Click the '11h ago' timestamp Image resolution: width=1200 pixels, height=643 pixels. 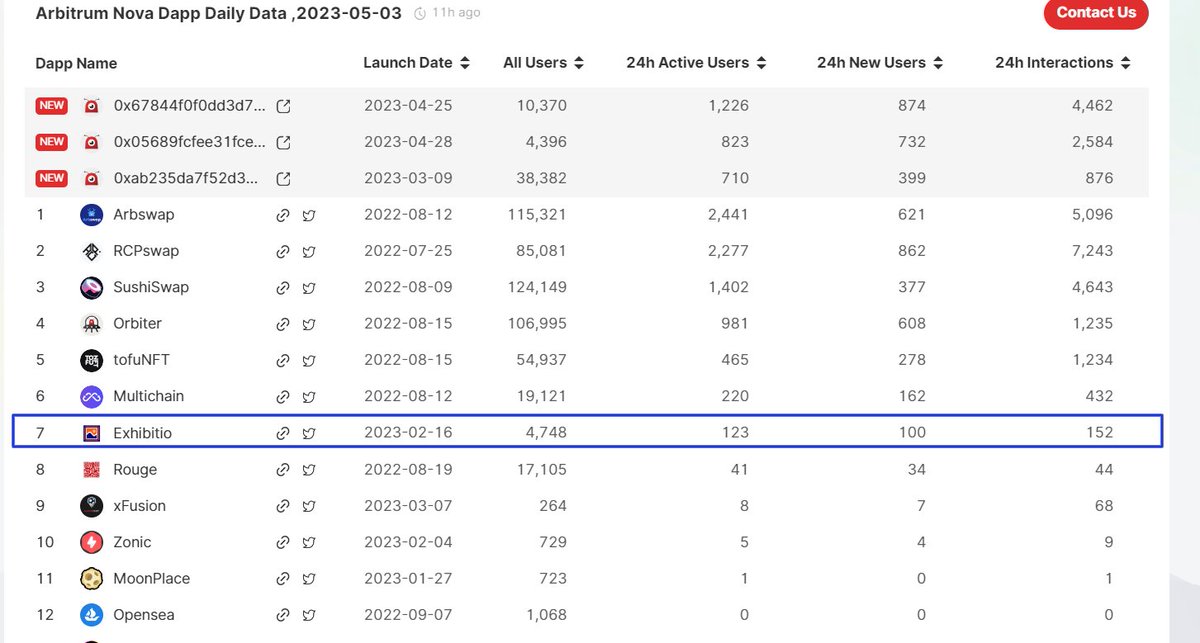tap(455, 13)
